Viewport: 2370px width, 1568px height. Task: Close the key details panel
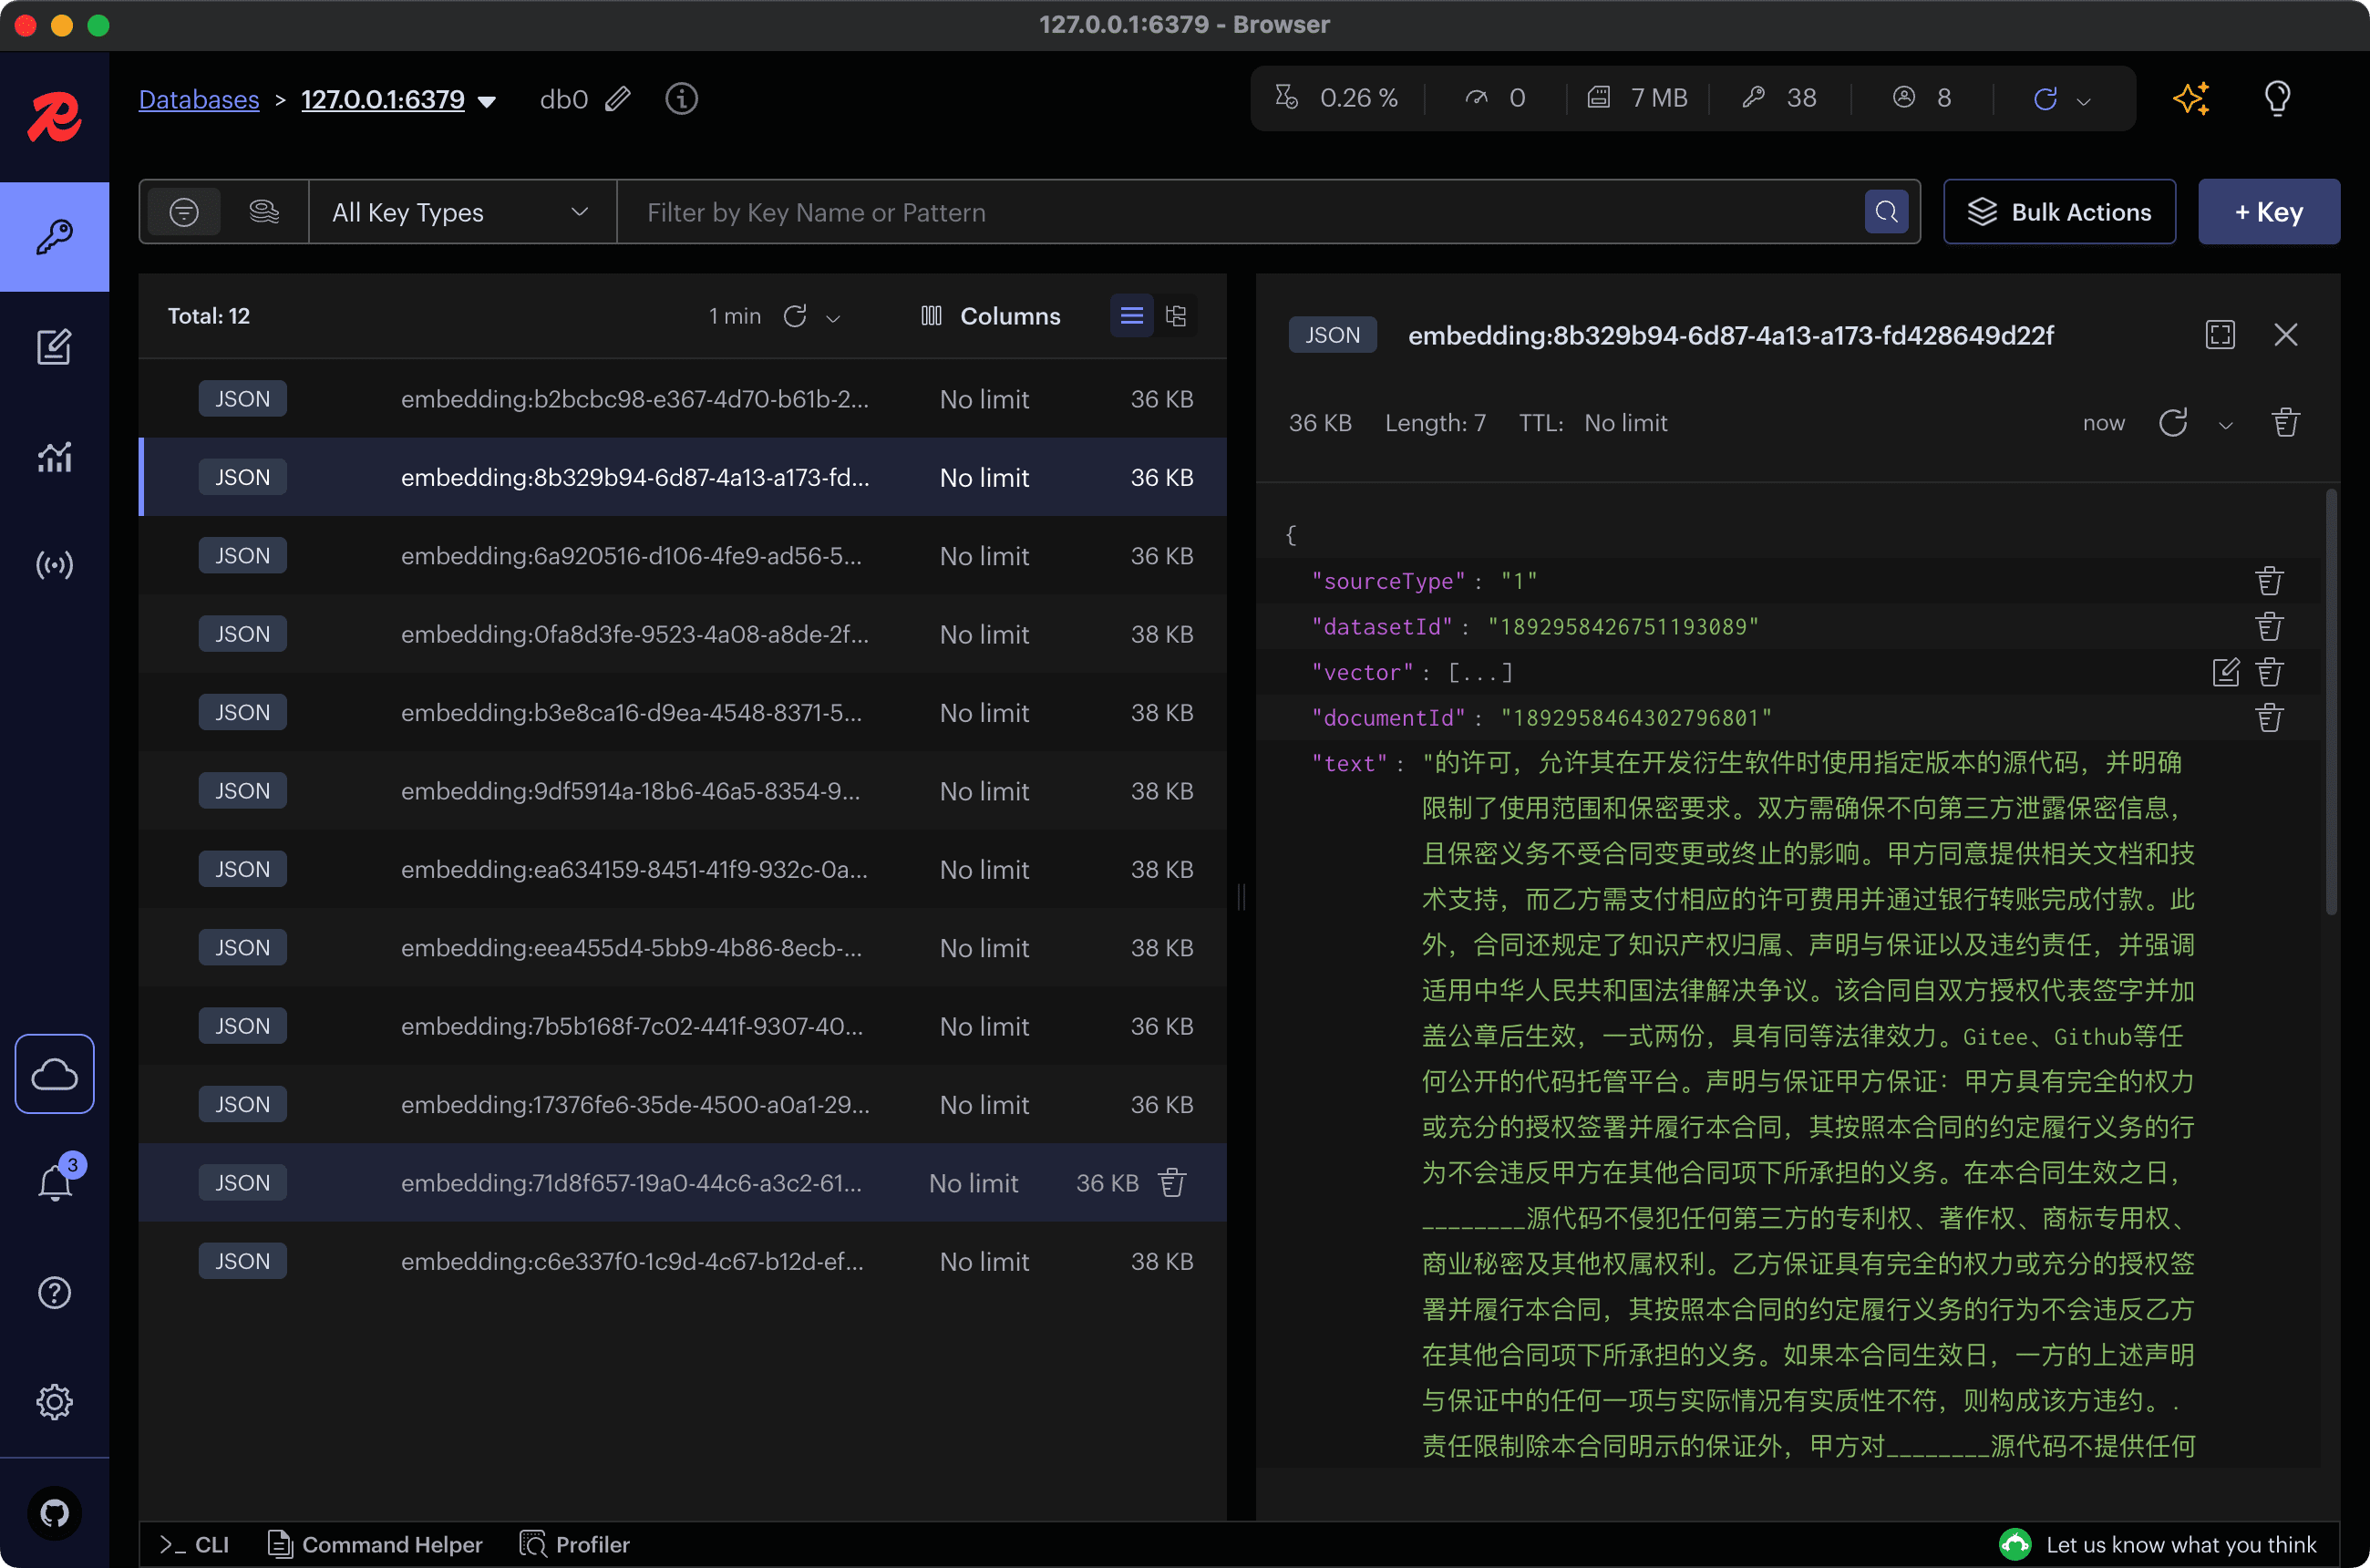[x=2286, y=335]
